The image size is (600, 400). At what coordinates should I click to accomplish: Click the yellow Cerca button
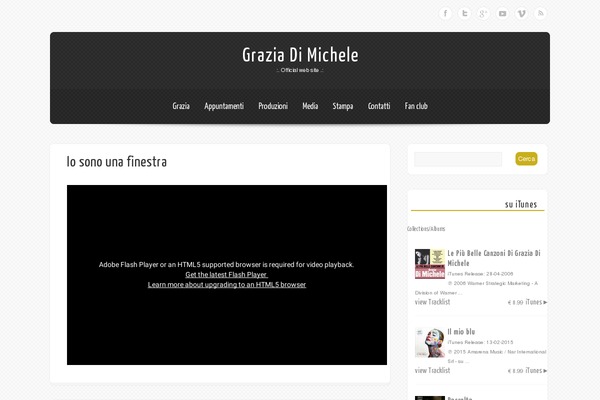tap(526, 159)
